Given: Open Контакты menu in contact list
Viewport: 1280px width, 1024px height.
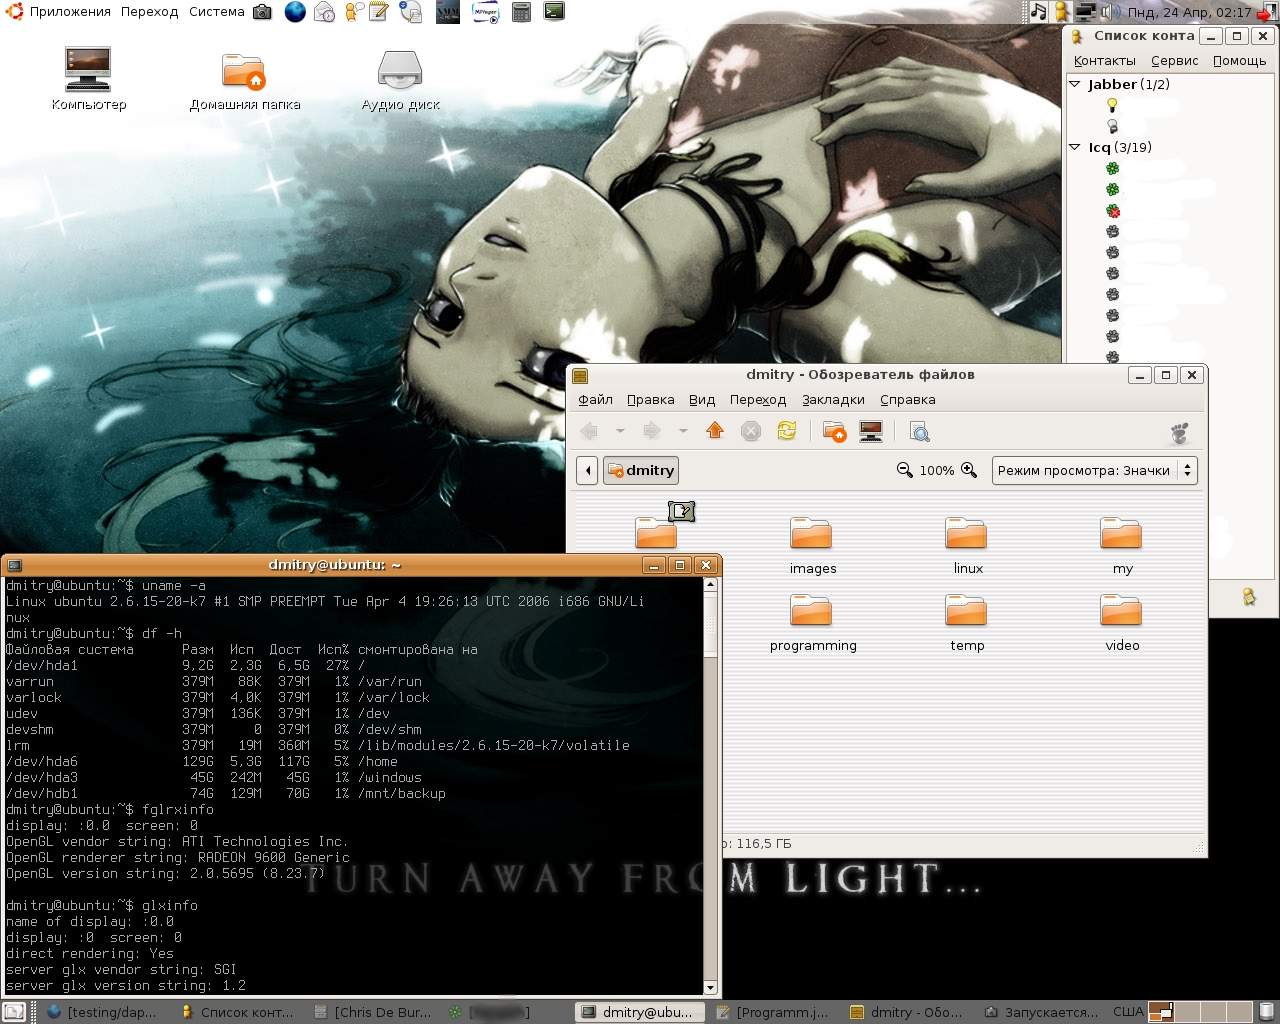Looking at the screenshot, I should point(1104,60).
